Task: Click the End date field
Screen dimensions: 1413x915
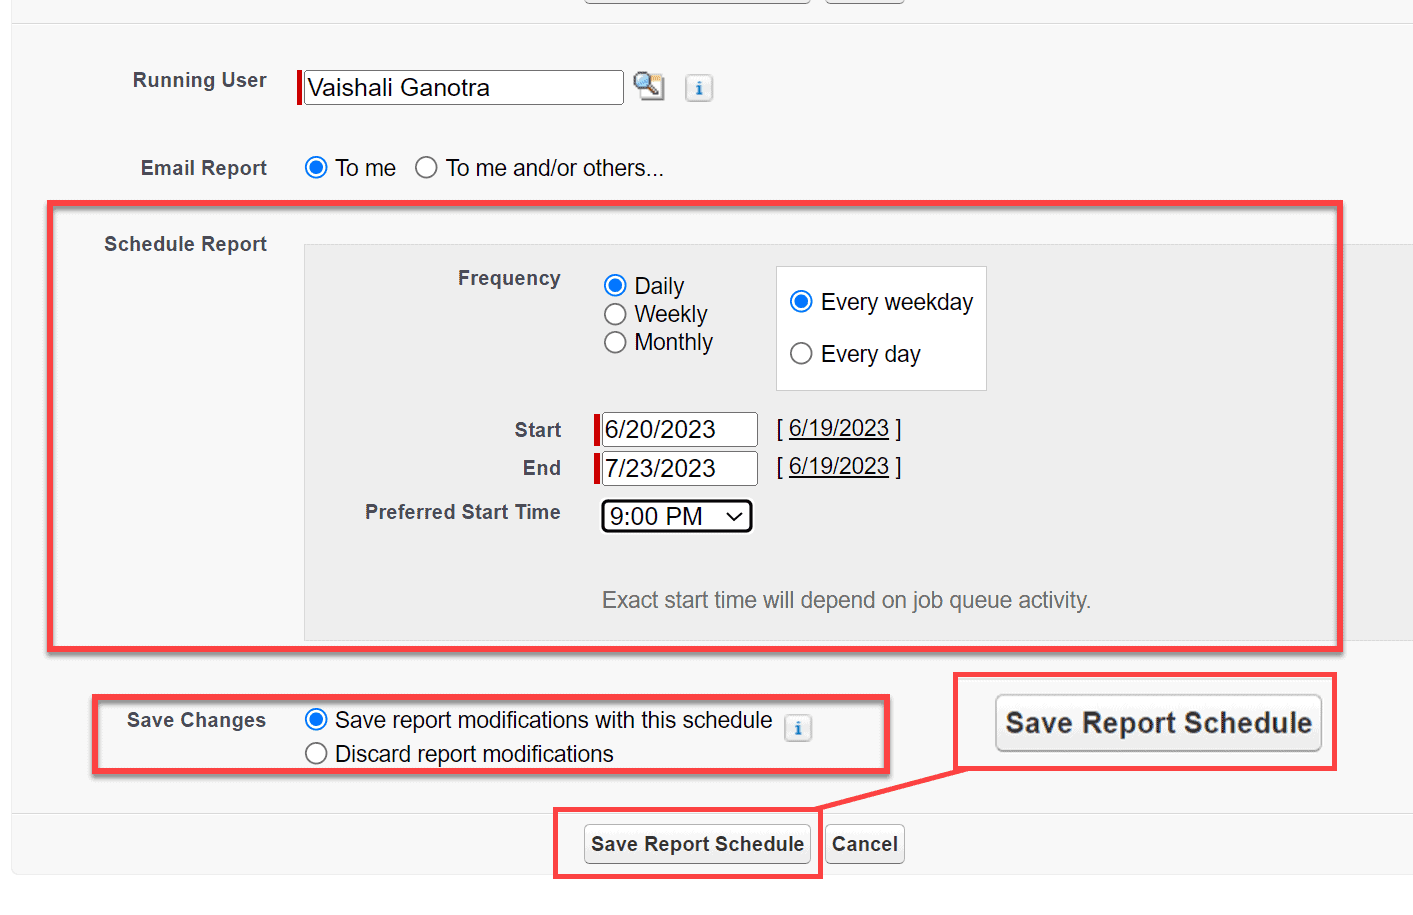Action: tap(679, 468)
